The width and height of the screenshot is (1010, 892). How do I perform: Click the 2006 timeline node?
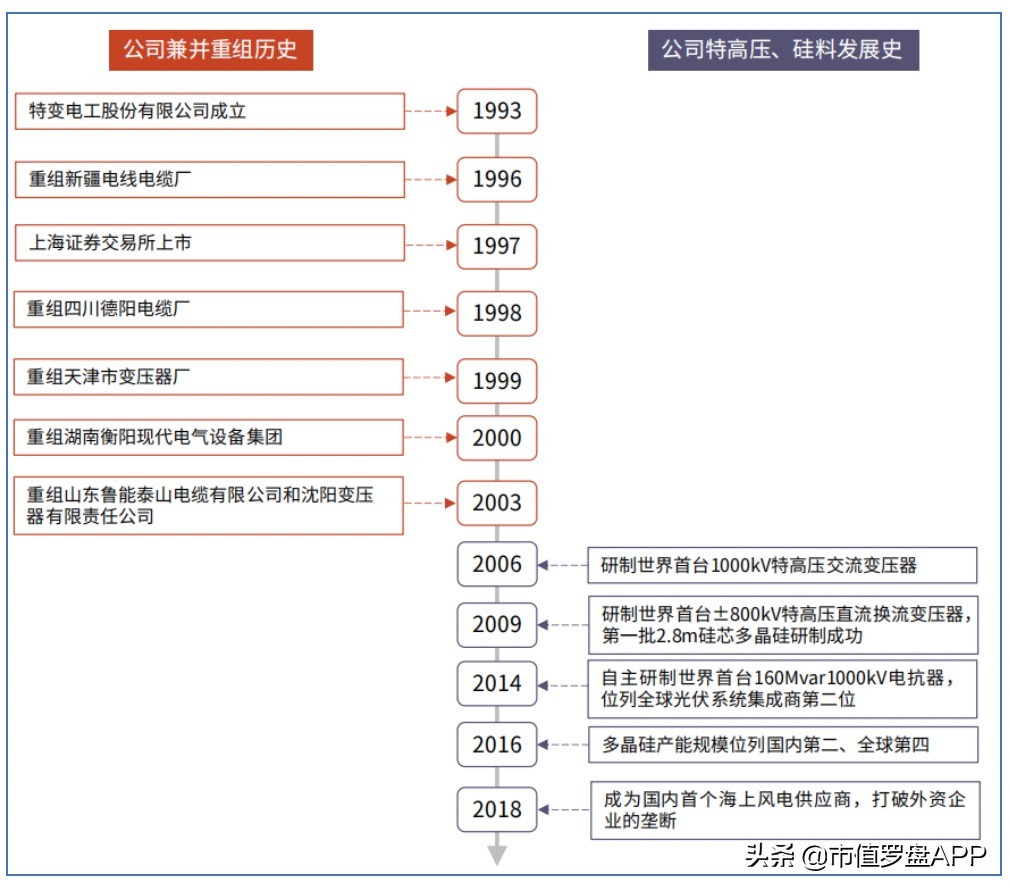coord(496,565)
